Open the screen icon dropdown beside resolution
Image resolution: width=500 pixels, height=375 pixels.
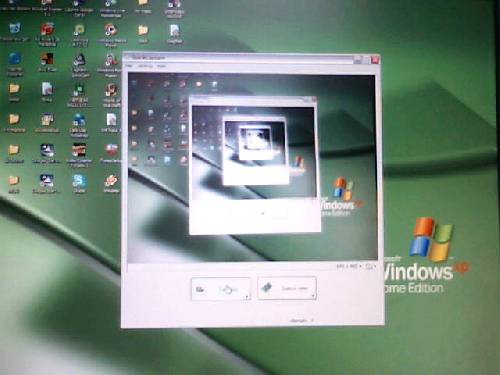[x=371, y=267]
